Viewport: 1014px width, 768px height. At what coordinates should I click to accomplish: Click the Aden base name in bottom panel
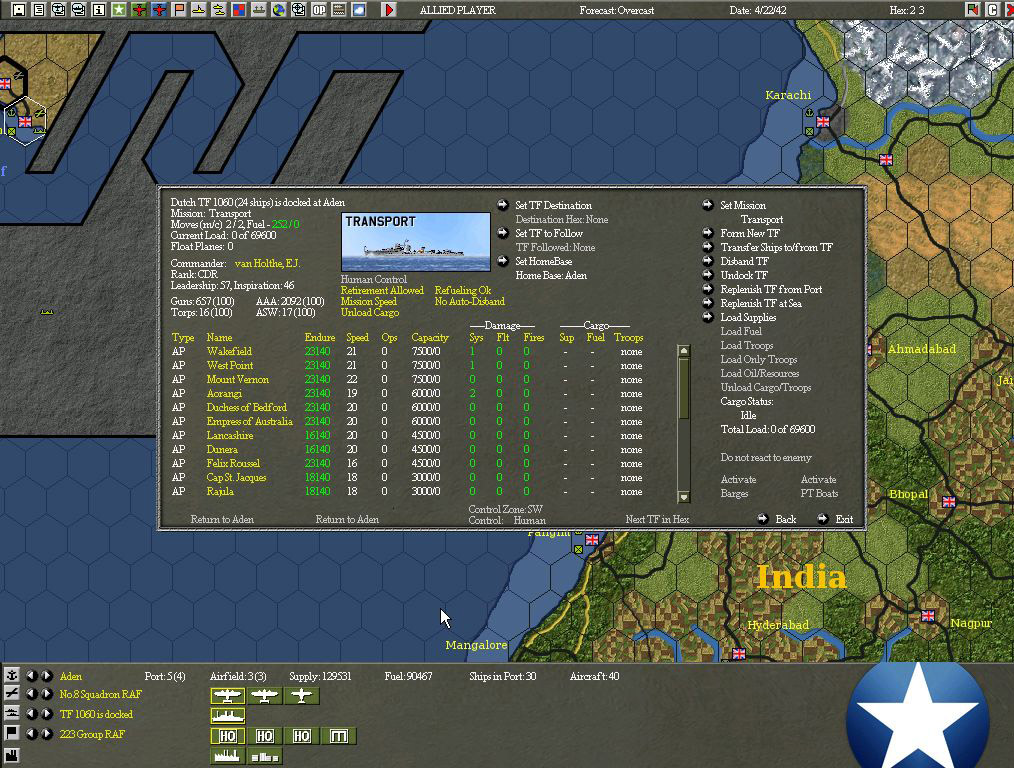[70, 676]
